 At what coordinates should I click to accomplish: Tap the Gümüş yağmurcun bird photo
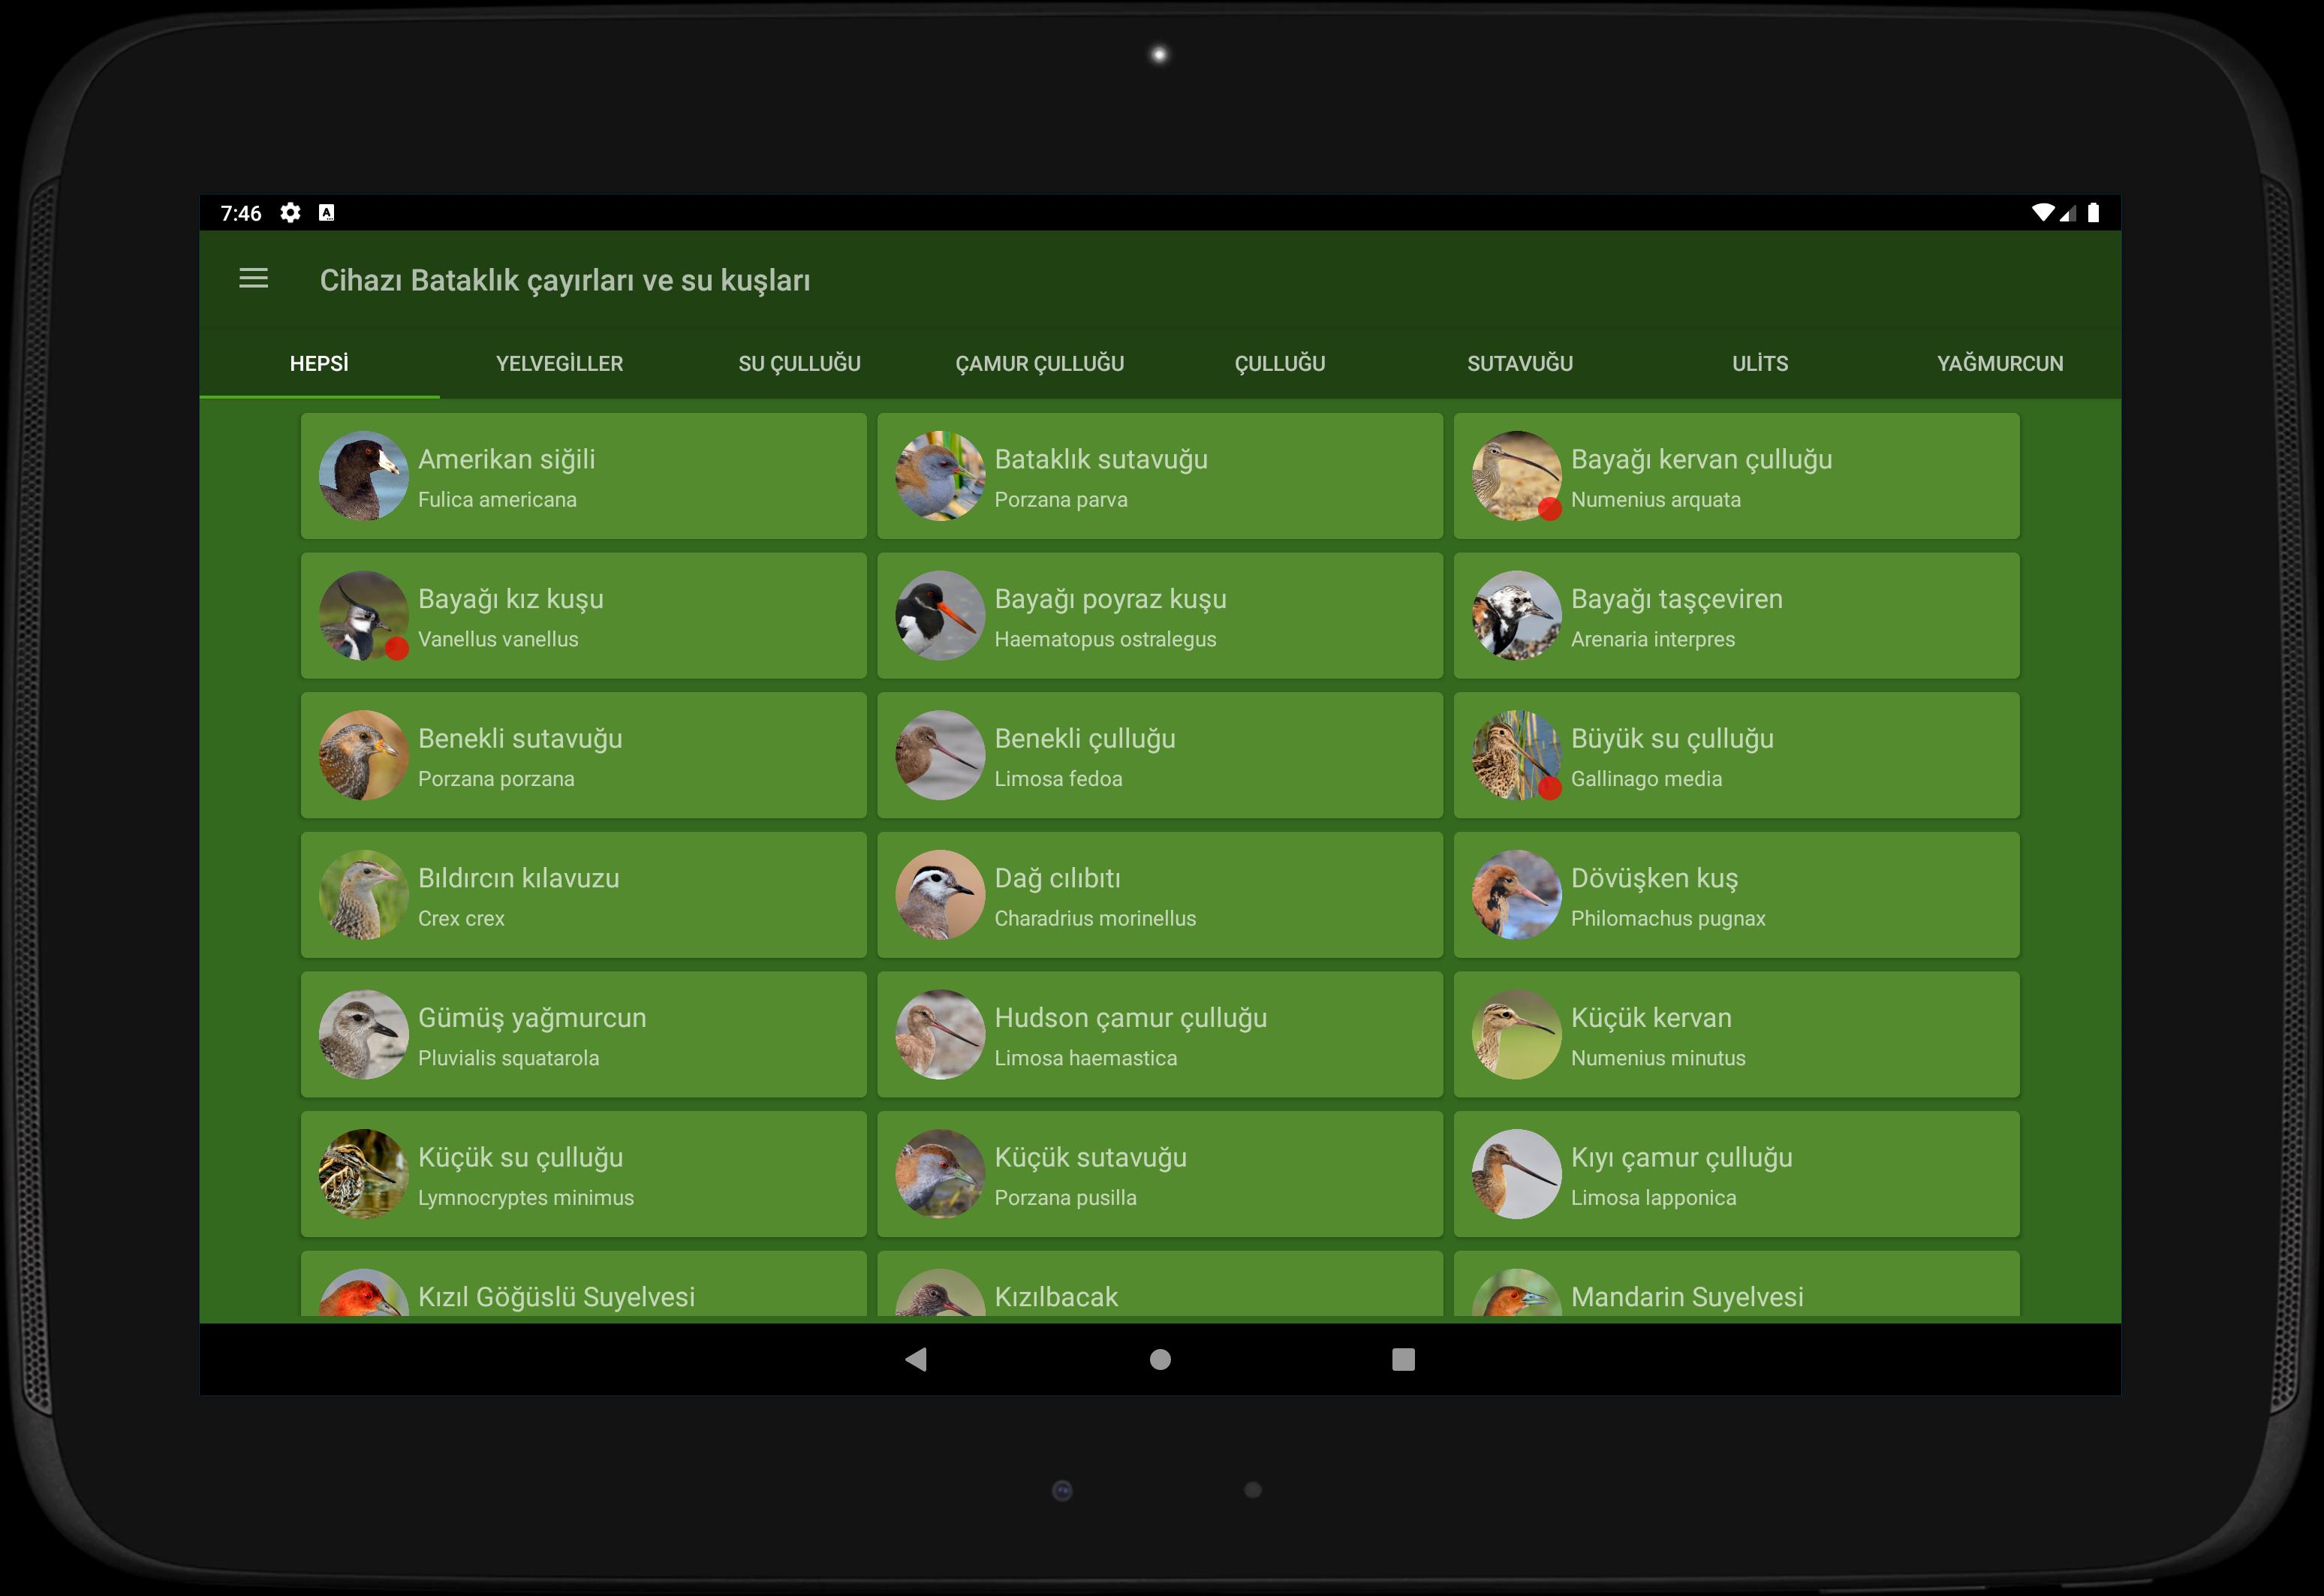[363, 1035]
